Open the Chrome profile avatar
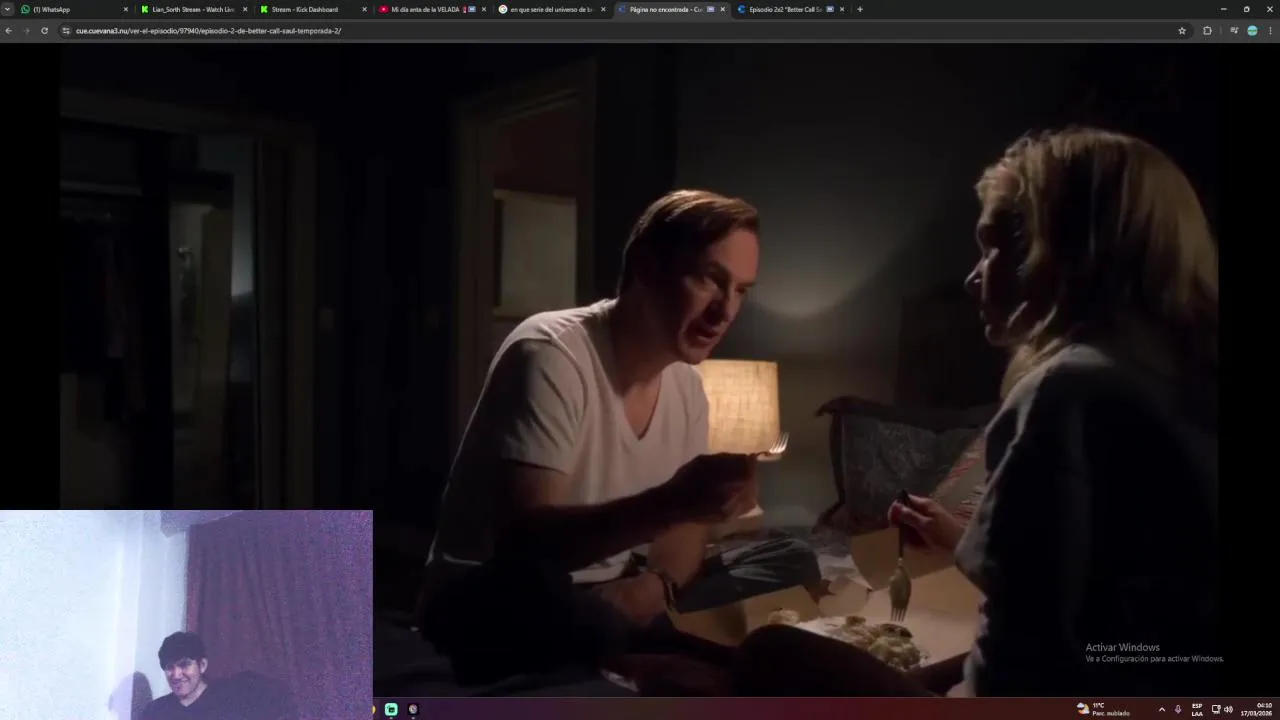Image resolution: width=1280 pixels, height=720 pixels. 1252,31
